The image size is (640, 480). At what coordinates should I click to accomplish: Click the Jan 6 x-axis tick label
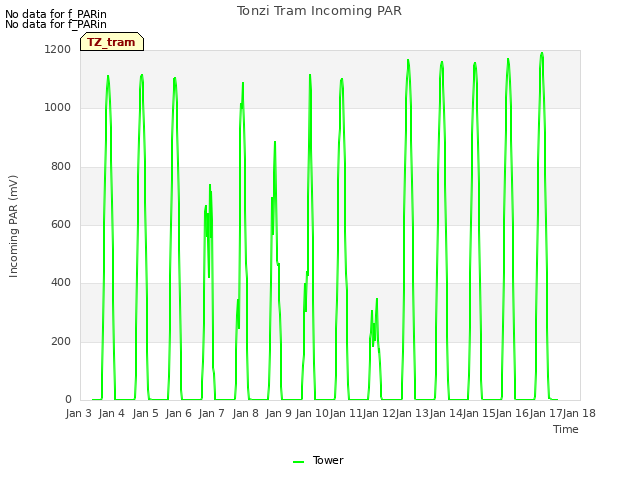[x=178, y=413]
